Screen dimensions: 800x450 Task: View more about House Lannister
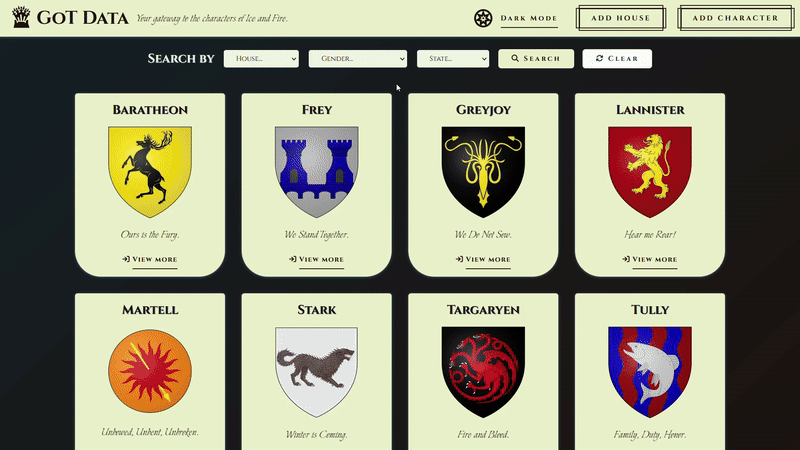tap(650, 259)
